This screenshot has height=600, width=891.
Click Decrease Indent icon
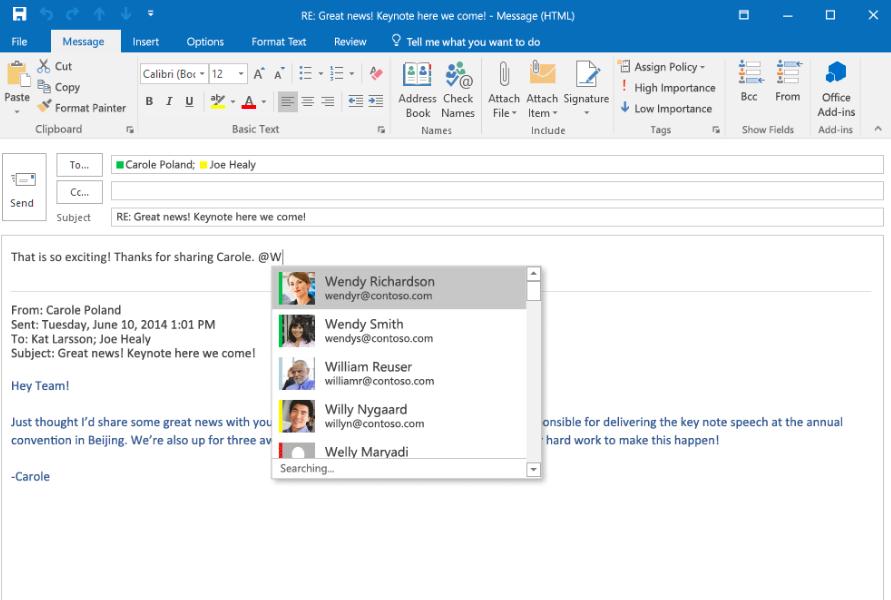(x=356, y=101)
